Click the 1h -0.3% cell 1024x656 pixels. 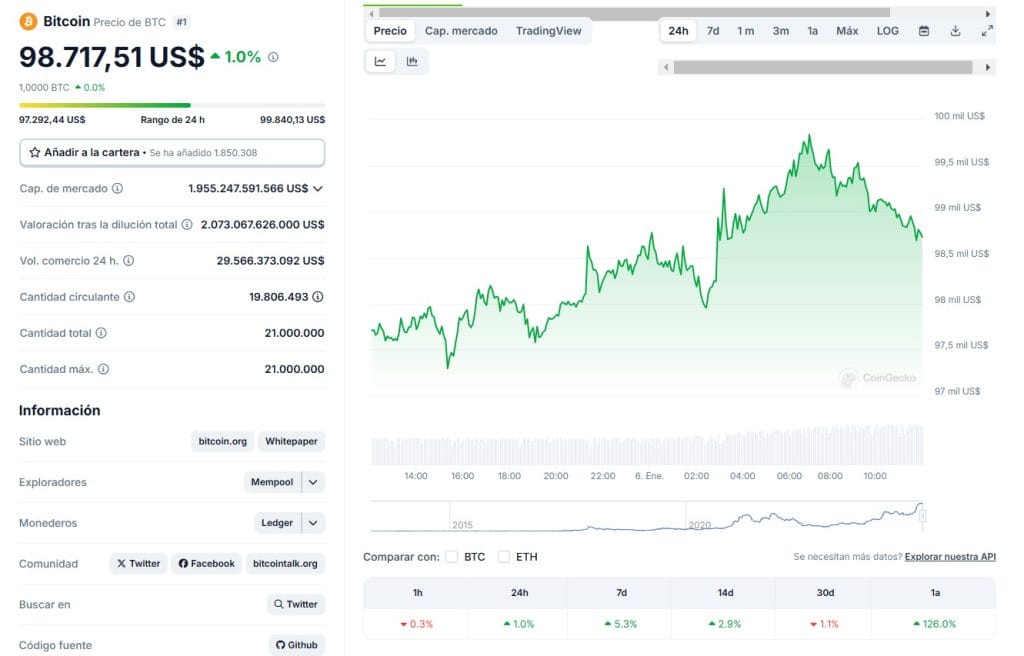point(417,624)
